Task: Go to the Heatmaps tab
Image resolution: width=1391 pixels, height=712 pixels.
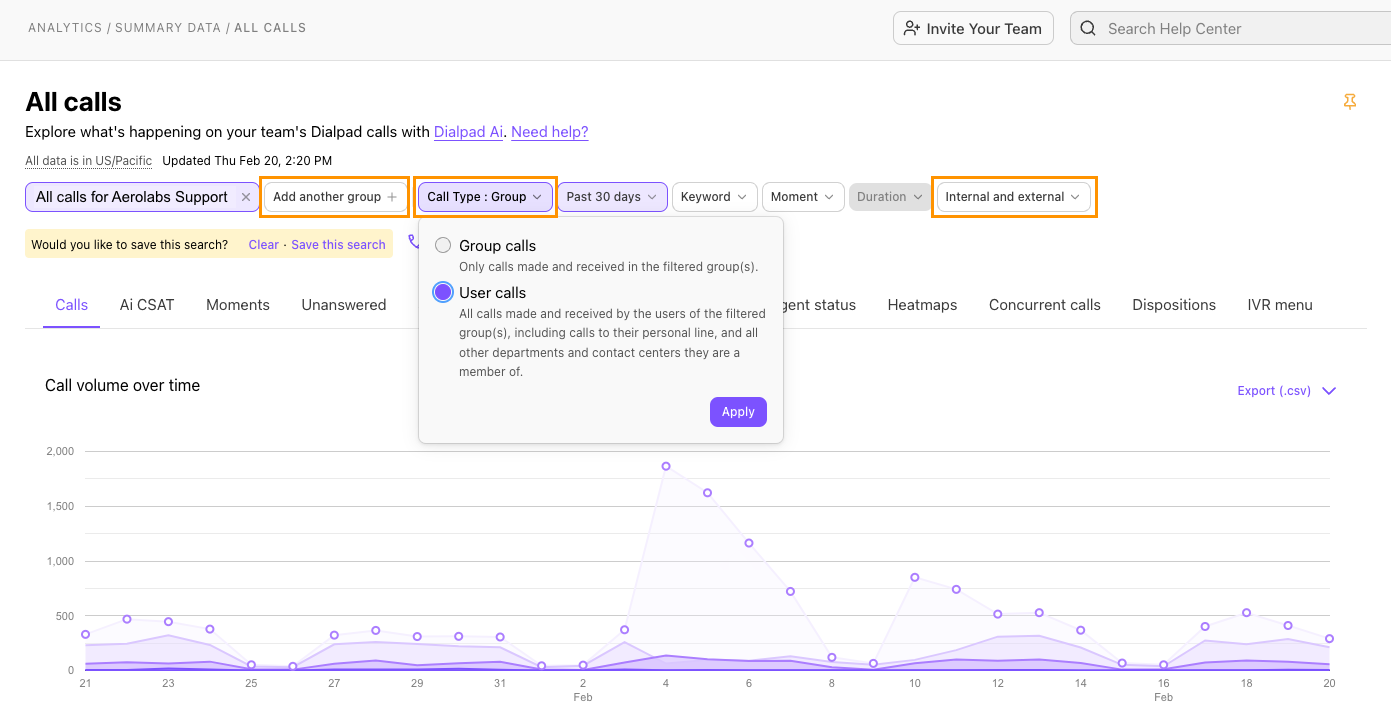Action: point(922,305)
